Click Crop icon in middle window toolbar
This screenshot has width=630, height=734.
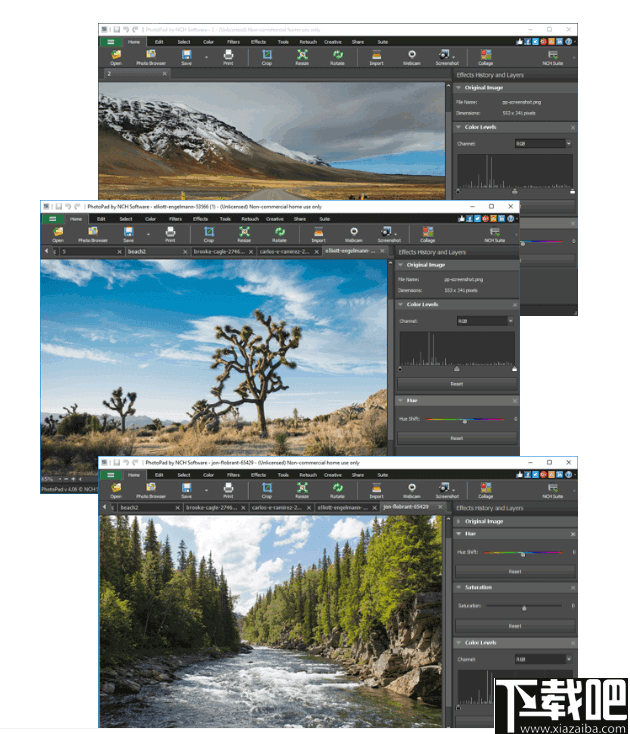[209, 234]
